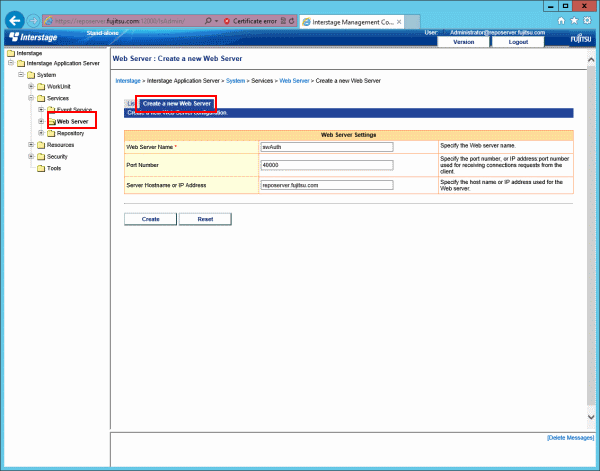Image resolution: width=600 pixels, height=471 pixels.
Task: Click the 'Stand-alone' header text
Action: (103, 33)
